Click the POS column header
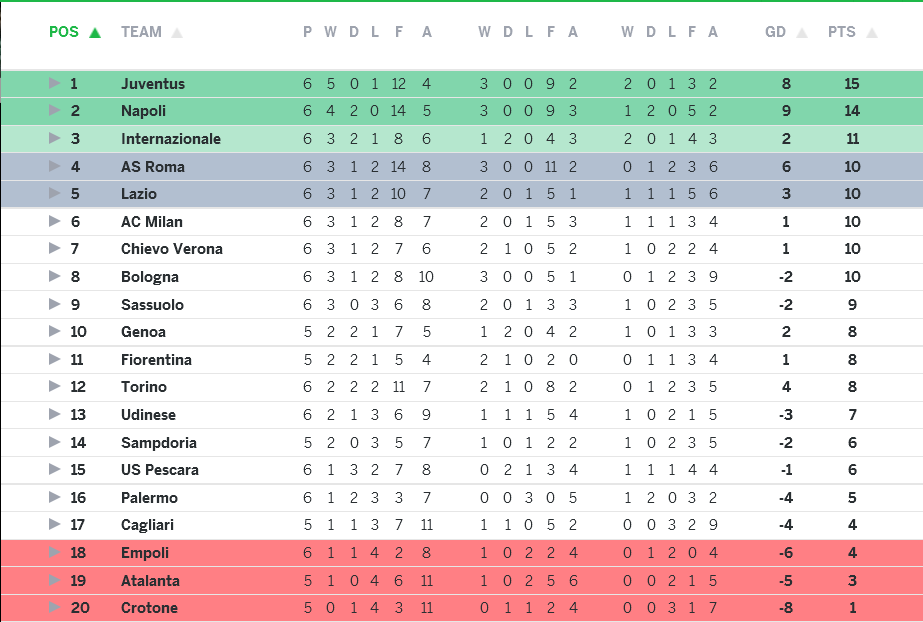The image size is (923, 622). coord(64,32)
